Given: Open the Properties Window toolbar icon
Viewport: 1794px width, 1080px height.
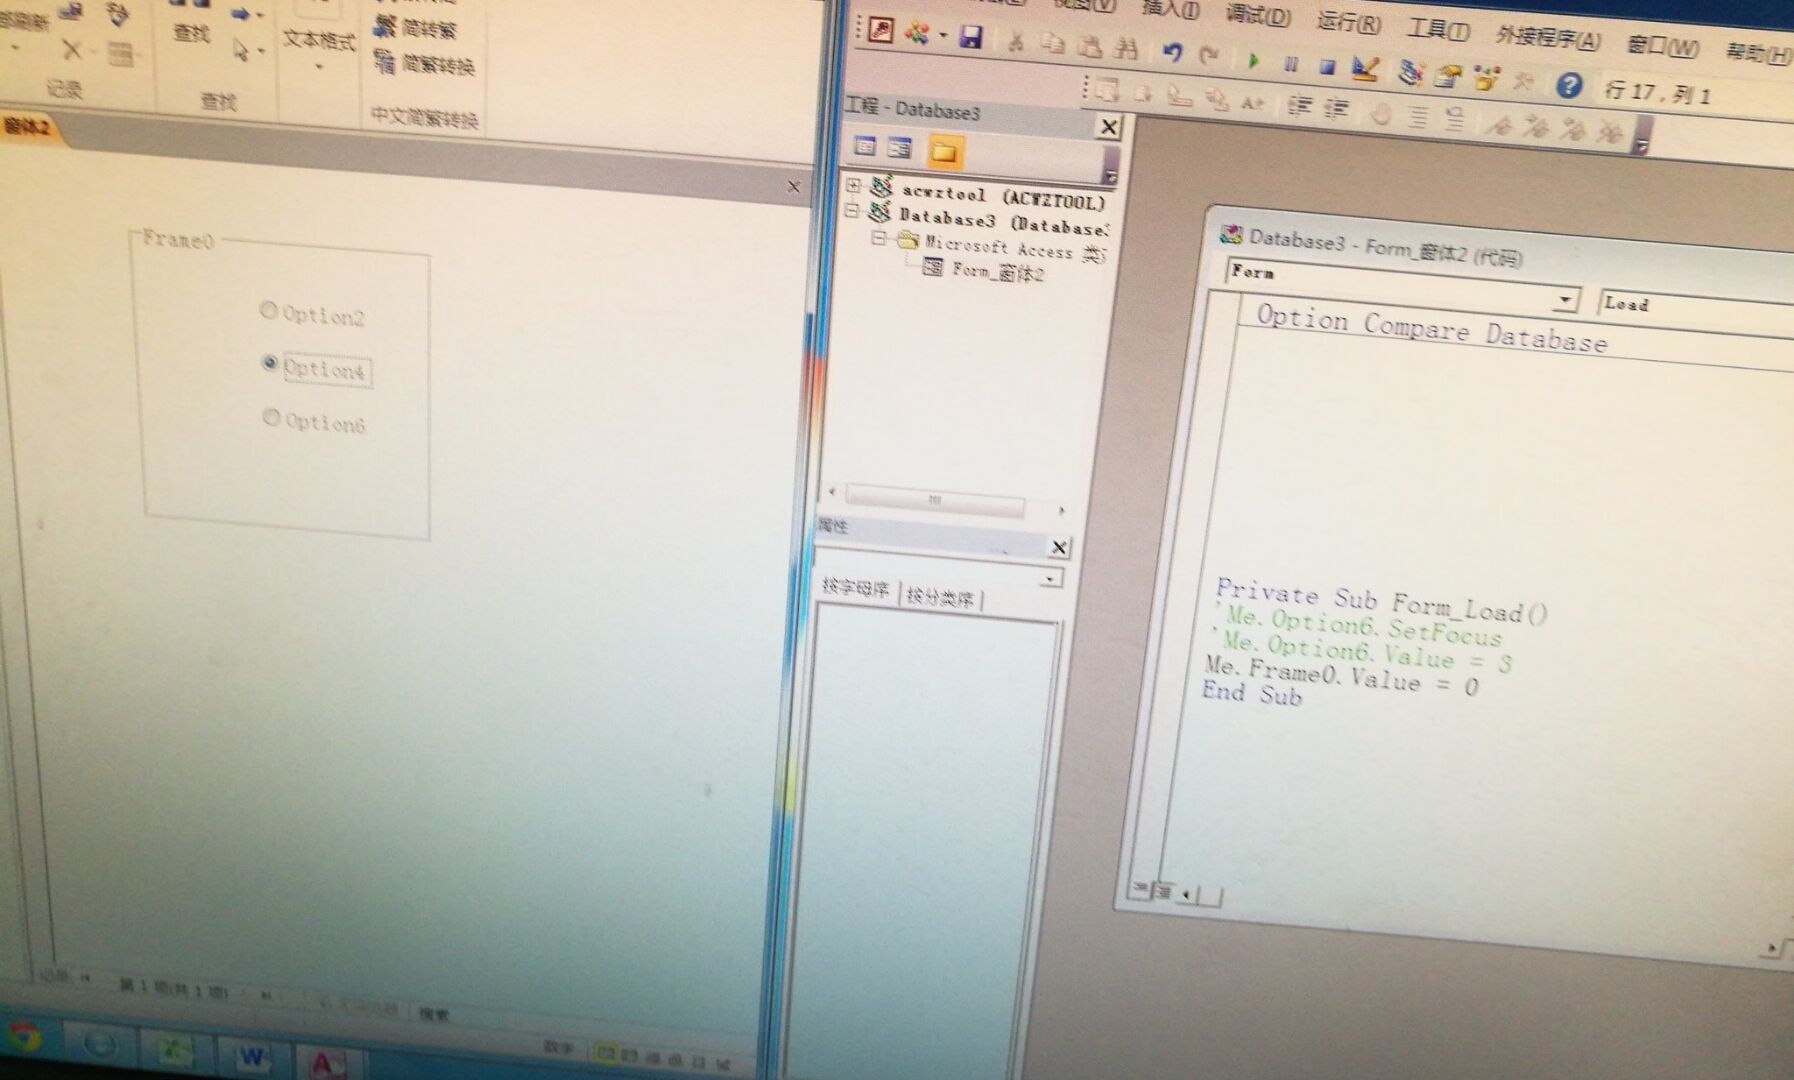Looking at the screenshot, I should (1447, 75).
